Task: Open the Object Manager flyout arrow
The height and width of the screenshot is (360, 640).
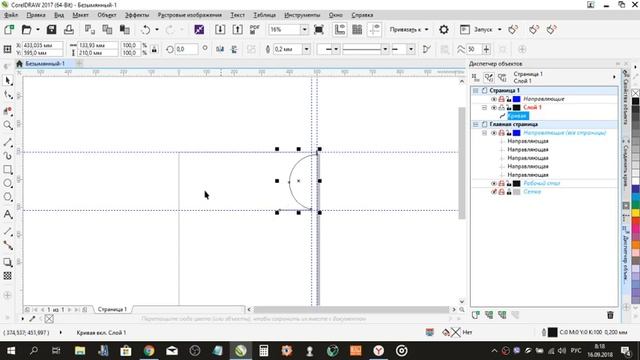Action: tap(614, 77)
